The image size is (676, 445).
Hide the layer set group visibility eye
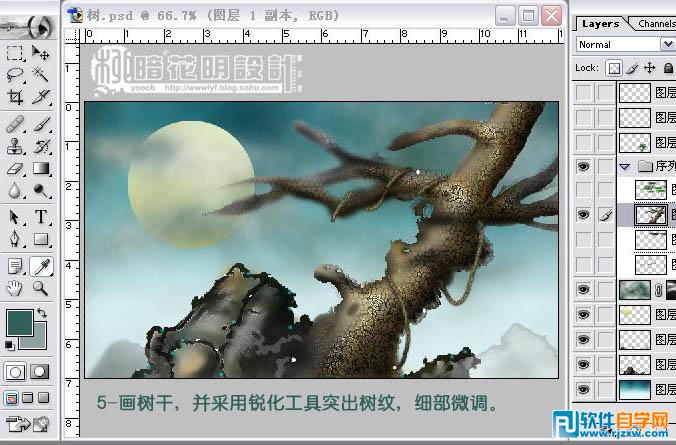pyautogui.click(x=583, y=166)
